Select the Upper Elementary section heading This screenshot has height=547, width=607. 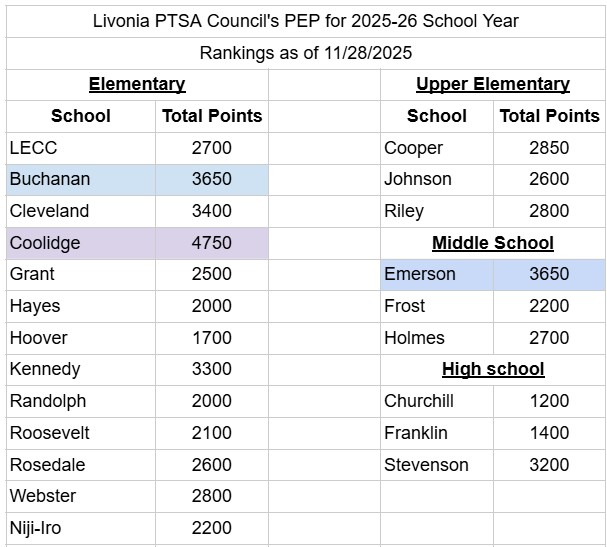(493, 85)
